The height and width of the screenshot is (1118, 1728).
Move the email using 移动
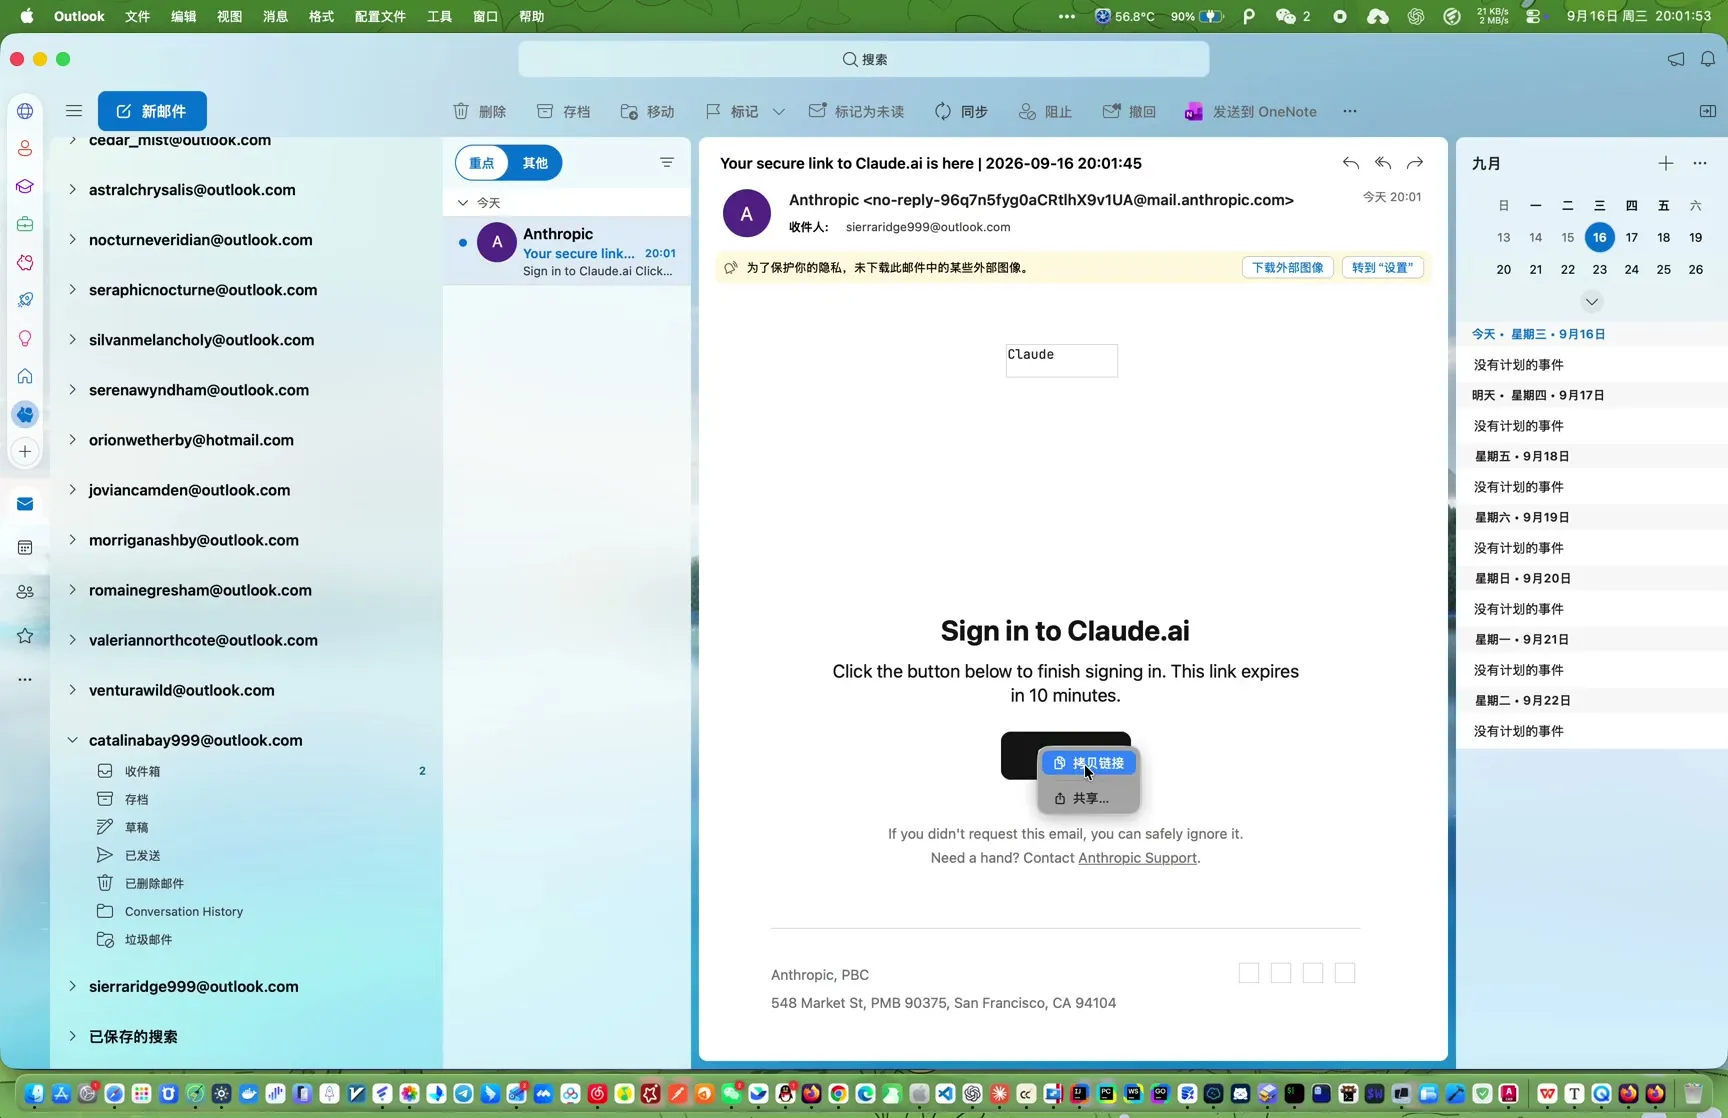click(x=647, y=111)
